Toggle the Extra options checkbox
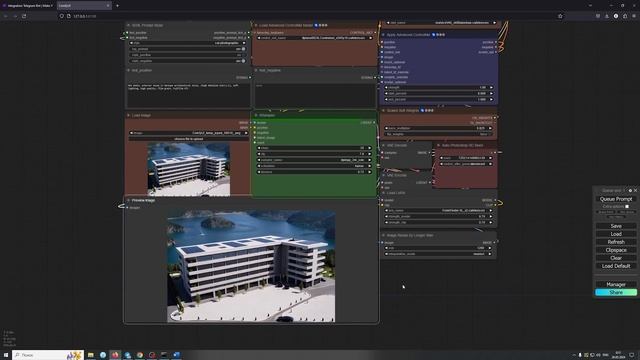The height and width of the screenshot is (360, 640). point(627,207)
